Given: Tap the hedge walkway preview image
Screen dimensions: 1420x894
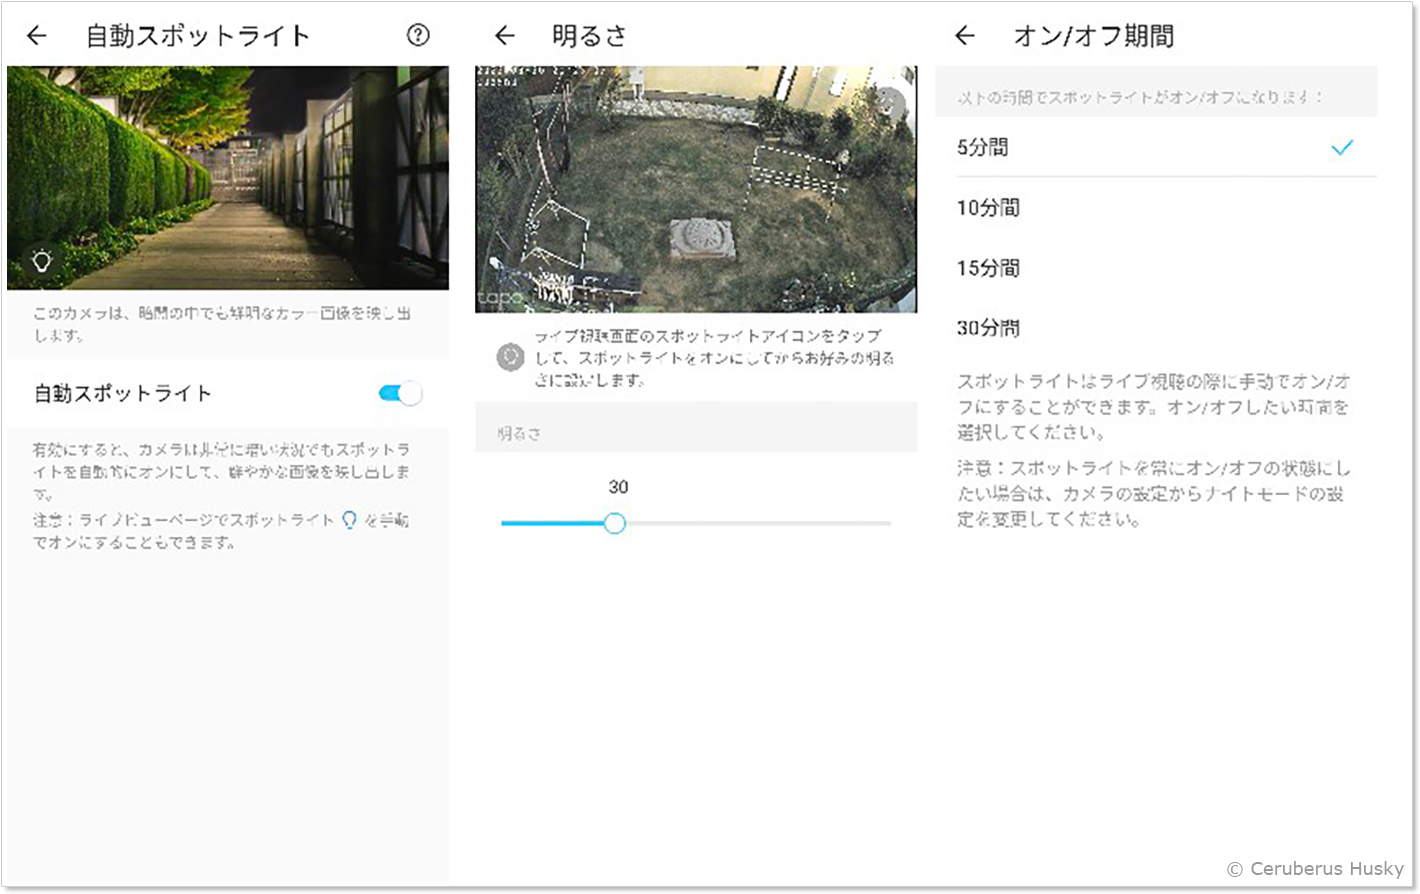Looking at the screenshot, I should (228, 178).
